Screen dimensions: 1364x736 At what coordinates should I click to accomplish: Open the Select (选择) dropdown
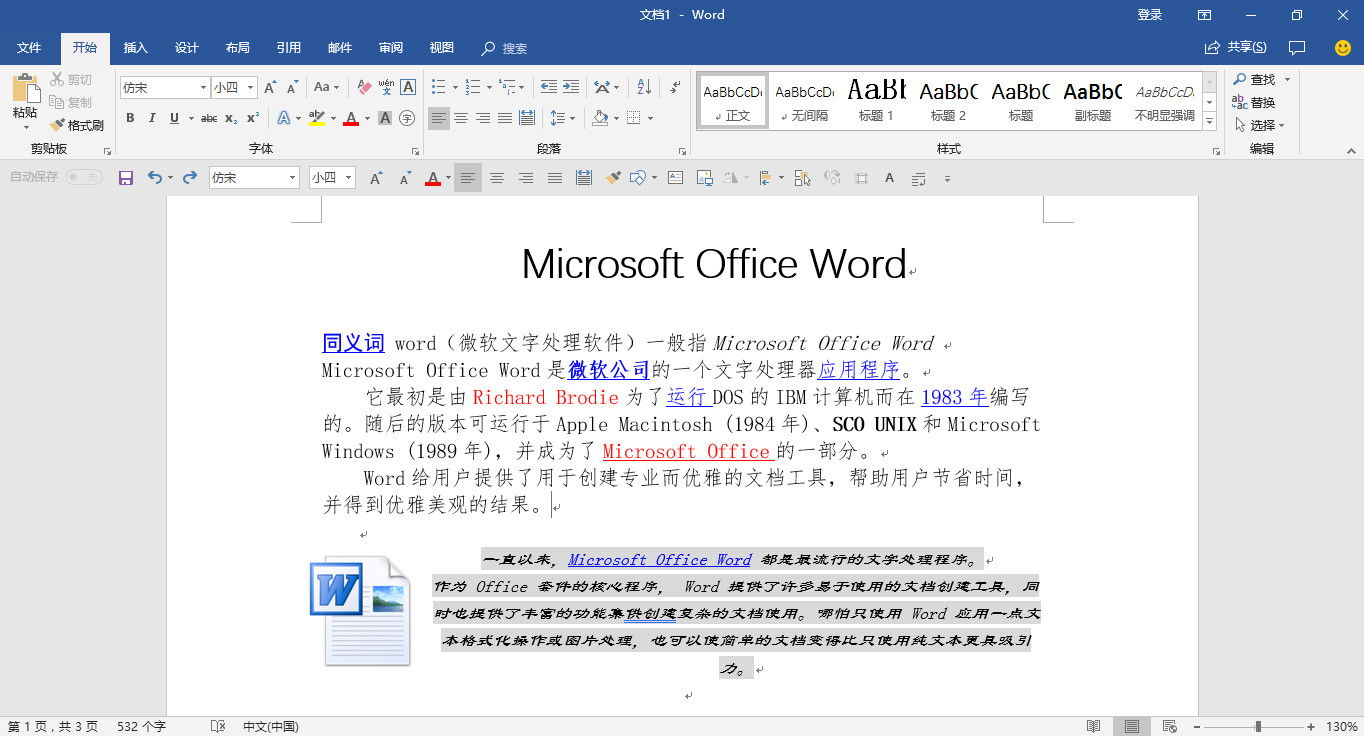[x=1259, y=125]
